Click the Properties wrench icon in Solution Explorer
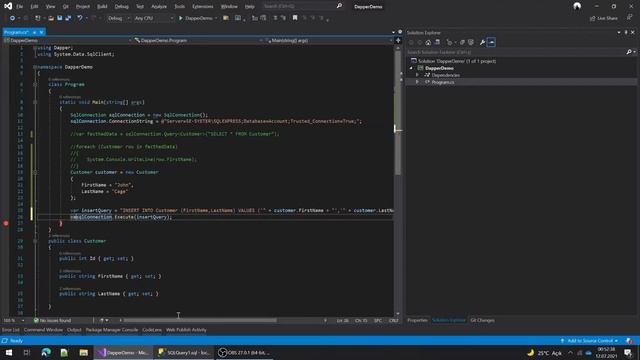 [x=482, y=42]
